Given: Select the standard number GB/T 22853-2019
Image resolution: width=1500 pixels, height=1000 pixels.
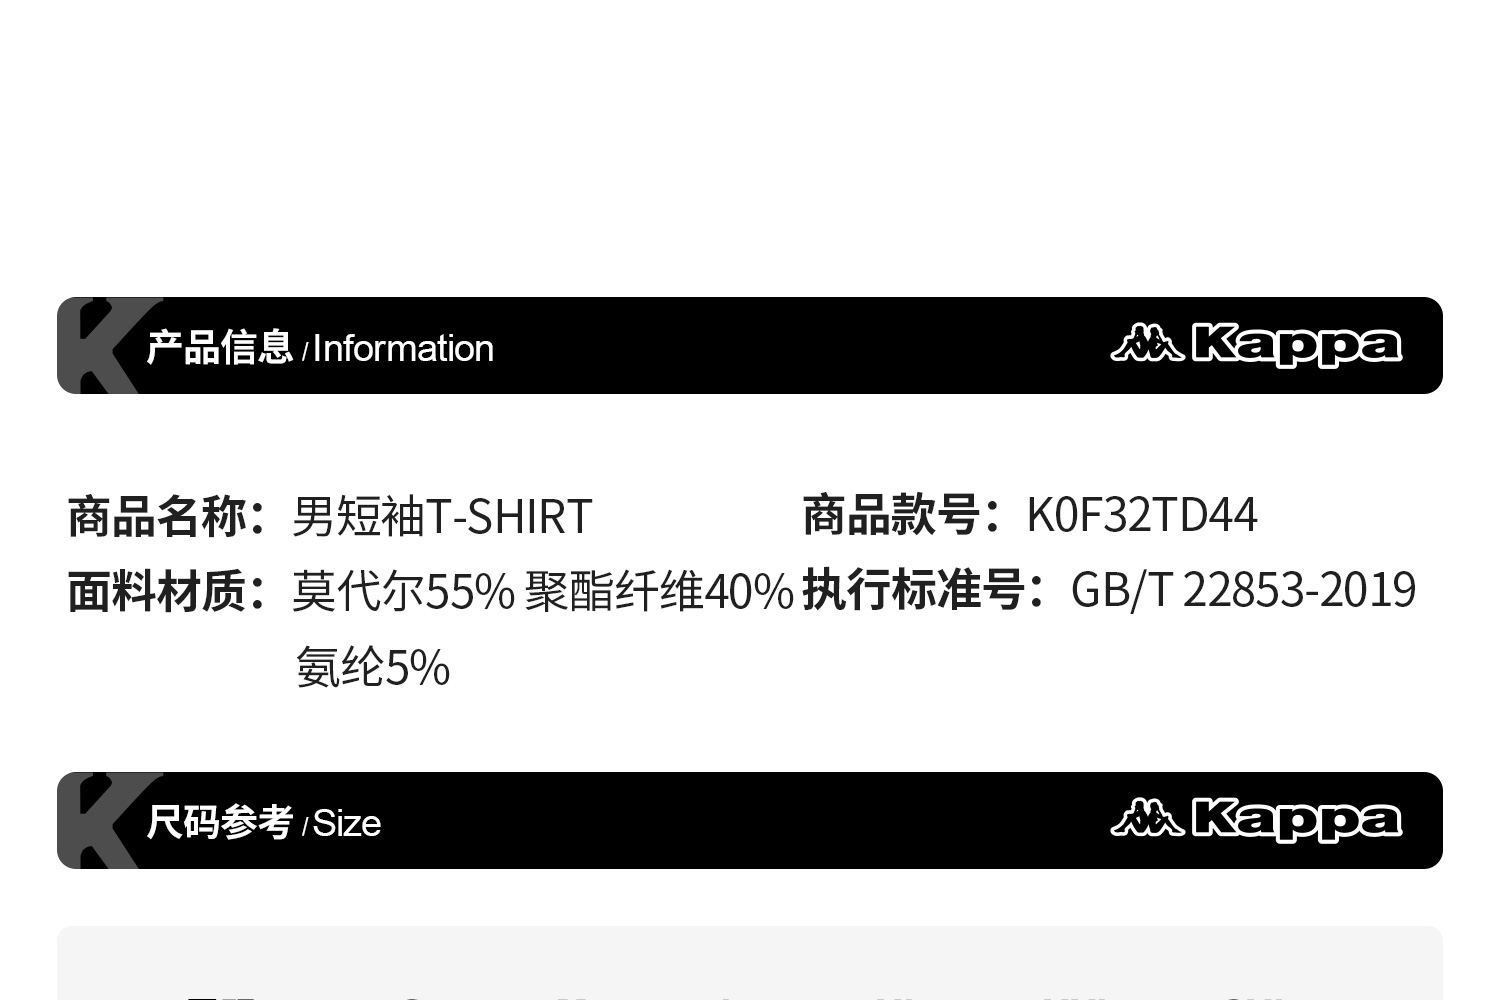Looking at the screenshot, I should (1243, 591).
